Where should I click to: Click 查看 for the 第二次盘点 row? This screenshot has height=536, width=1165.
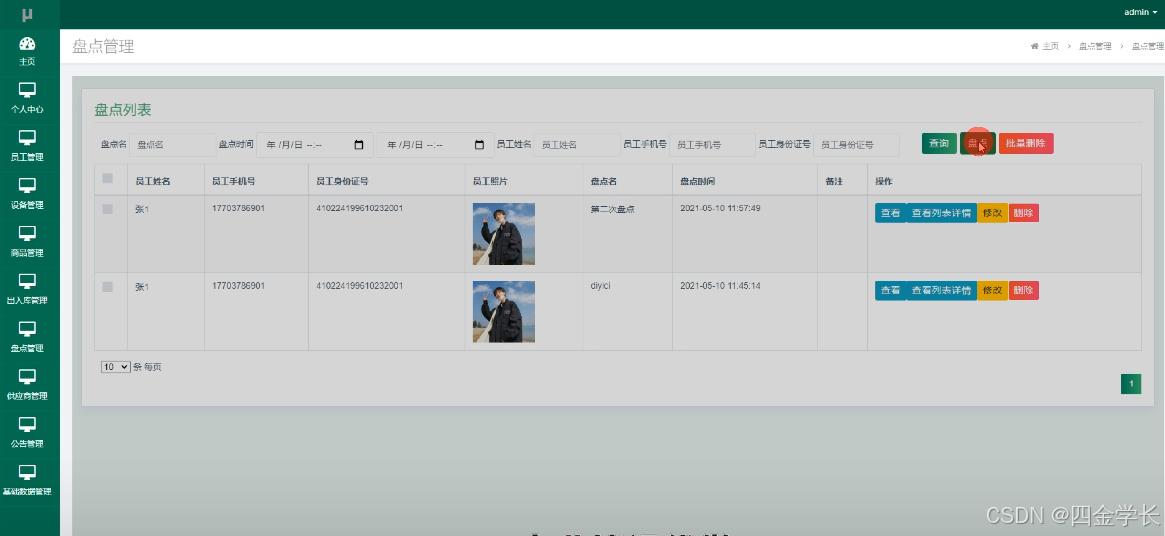coord(890,213)
